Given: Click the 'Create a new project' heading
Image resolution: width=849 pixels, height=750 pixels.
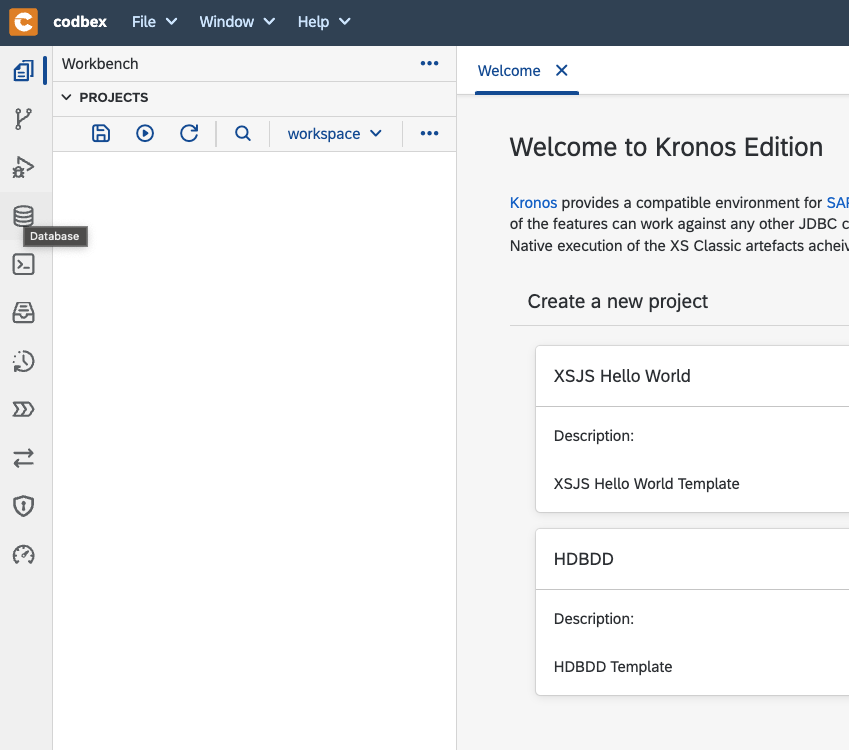Looking at the screenshot, I should (x=618, y=302).
